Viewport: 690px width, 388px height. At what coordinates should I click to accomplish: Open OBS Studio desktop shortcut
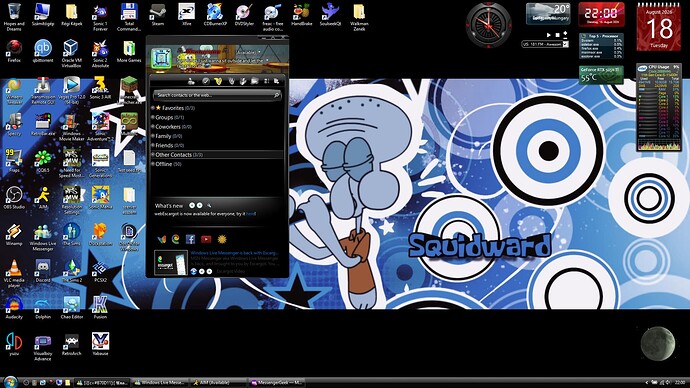pos(14,197)
